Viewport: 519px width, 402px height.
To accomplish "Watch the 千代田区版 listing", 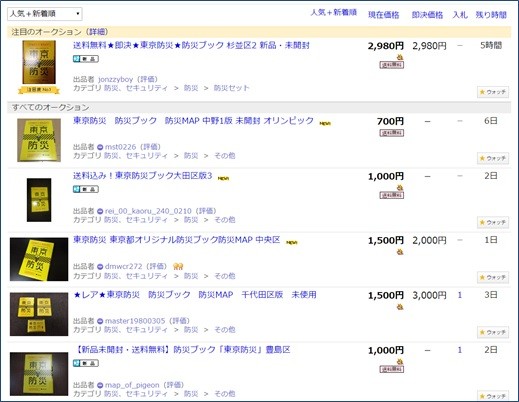I will coord(493,332).
